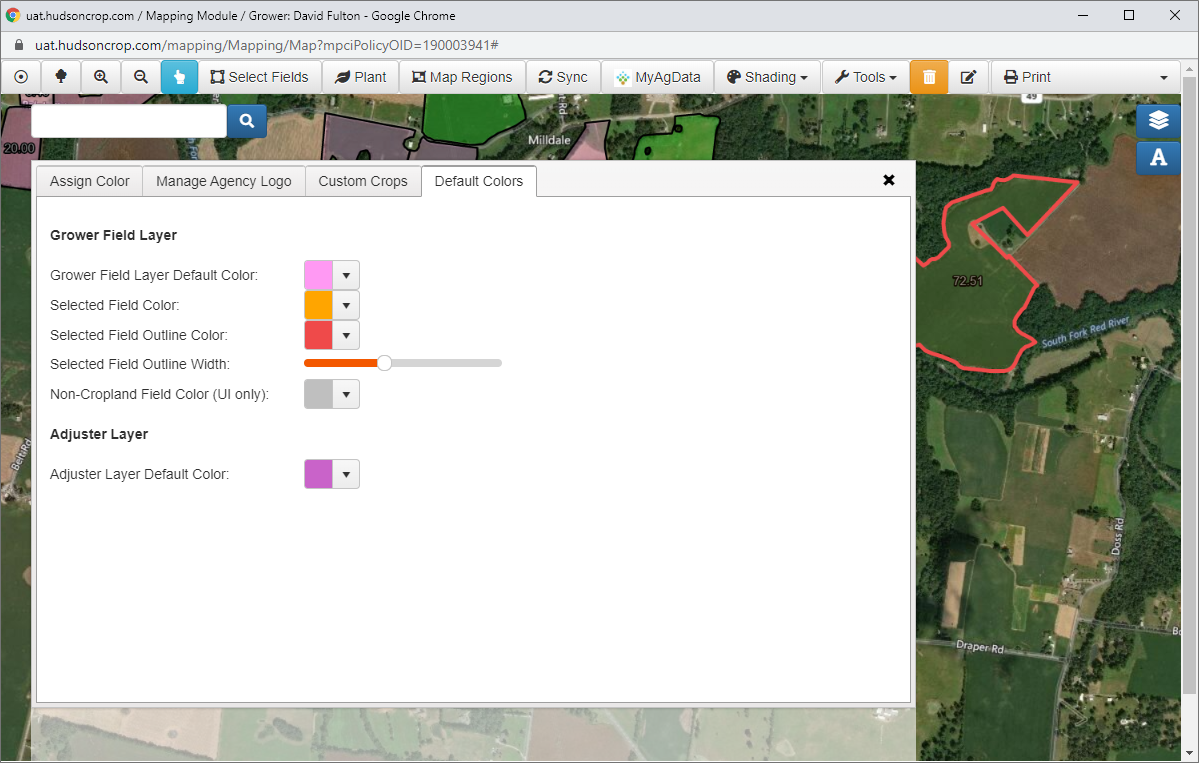Select the Default Colors tab
Image resolution: width=1199 pixels, height=763 pixels.
[479, 181]
